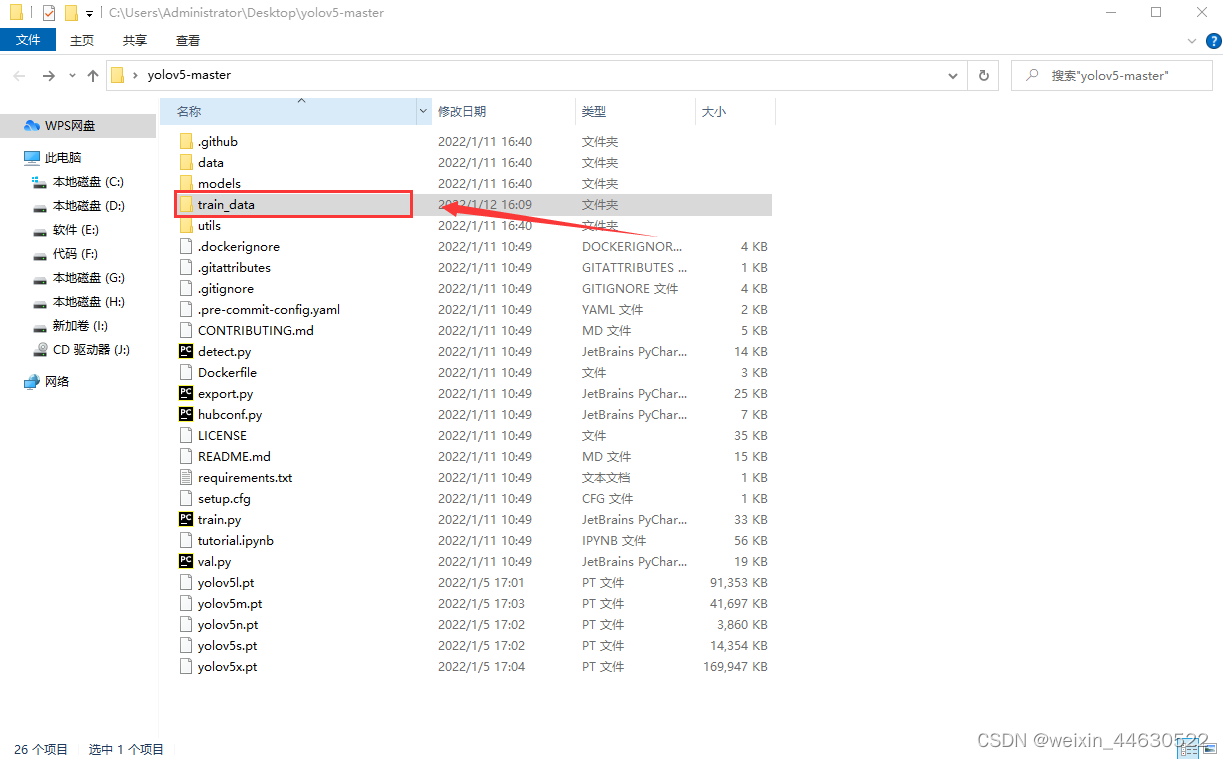Select the models folder icon

tap(186, 183)
